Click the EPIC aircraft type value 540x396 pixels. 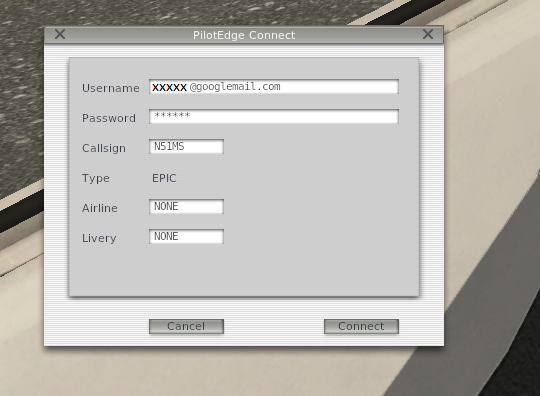tap(164, 178)
